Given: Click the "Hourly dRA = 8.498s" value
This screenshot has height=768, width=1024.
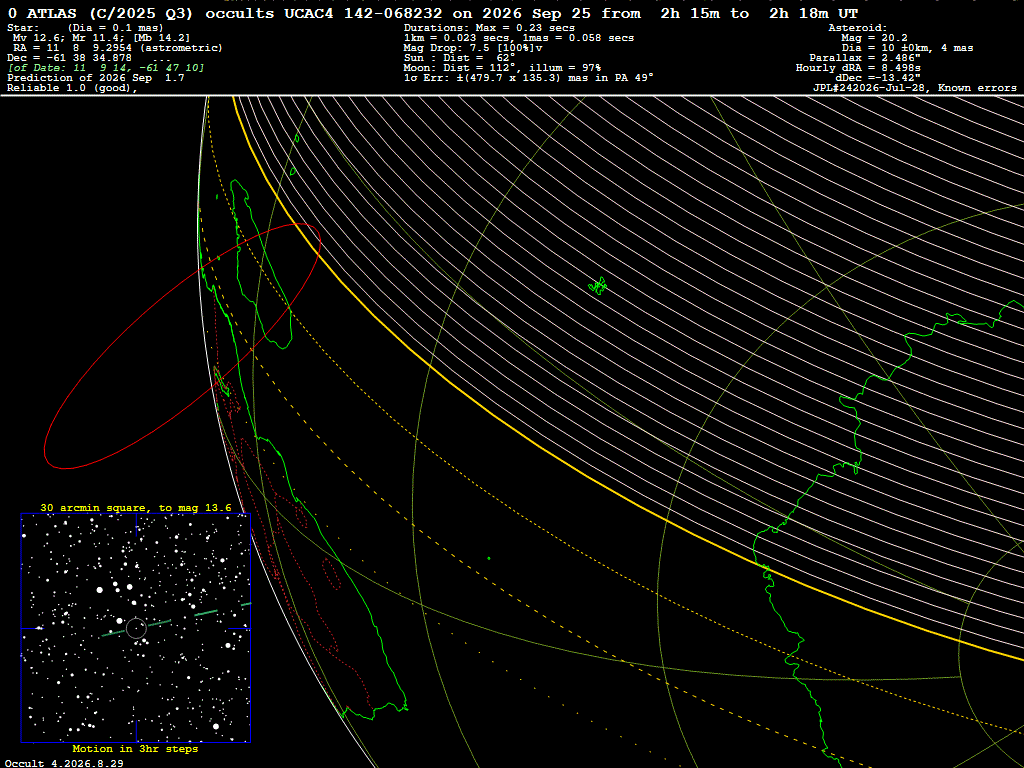Looking at the screenshot, I should (x=858, y=68).
